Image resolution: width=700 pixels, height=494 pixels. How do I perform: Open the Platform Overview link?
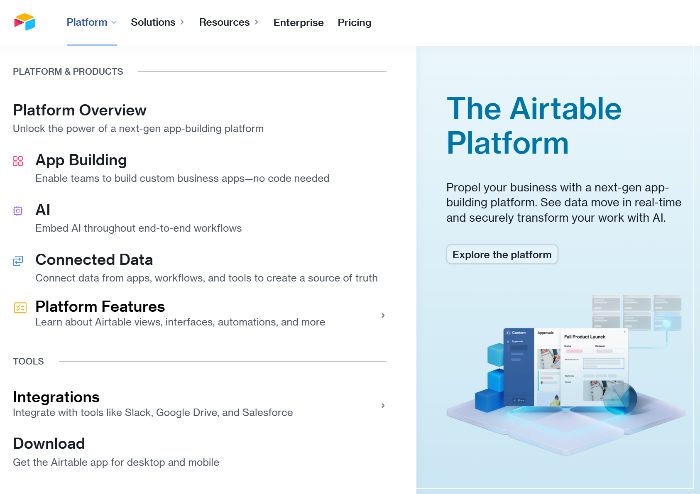point(79,110)
